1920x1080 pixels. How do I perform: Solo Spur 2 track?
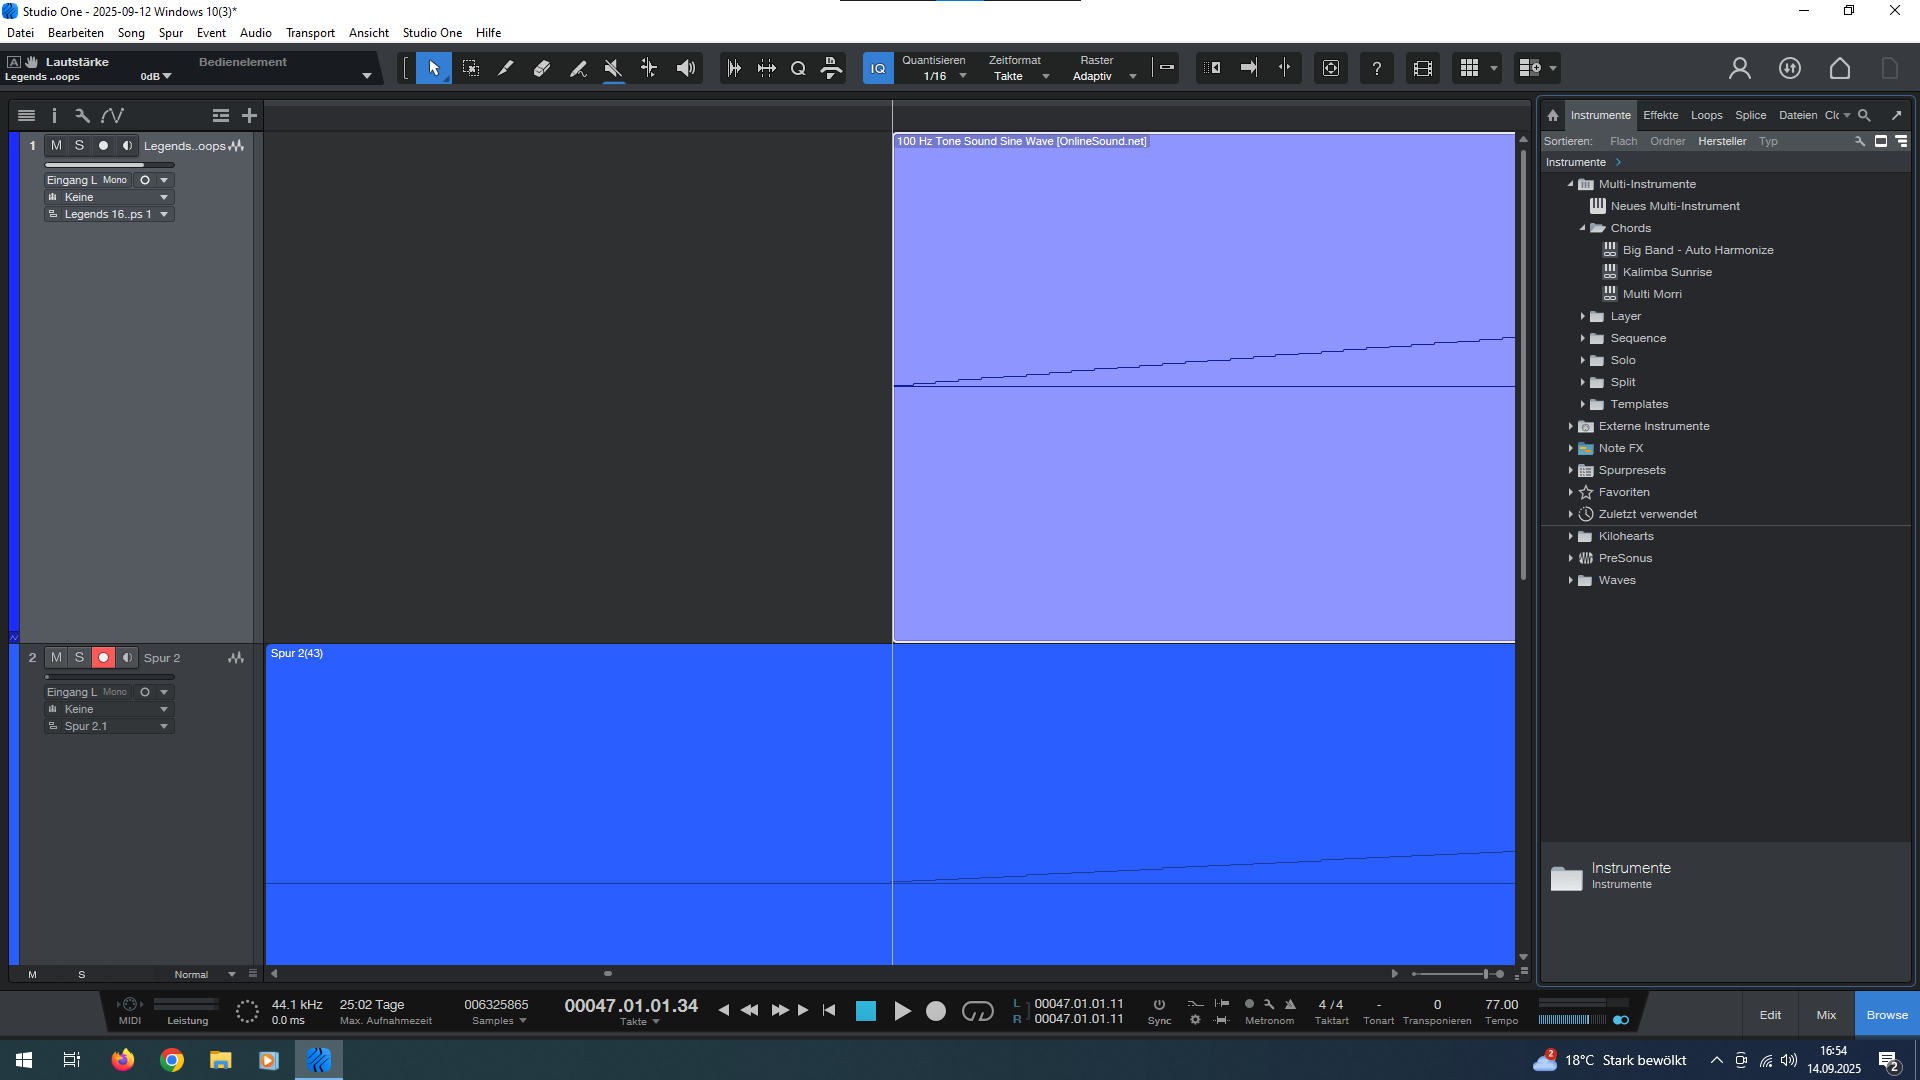pyautogui.click(x=79, y=658)
